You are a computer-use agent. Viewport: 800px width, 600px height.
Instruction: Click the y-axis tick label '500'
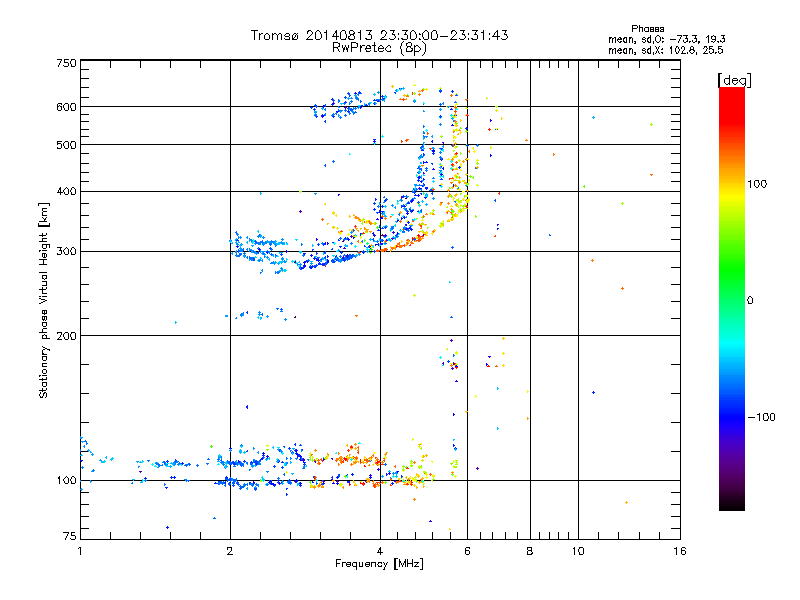66,145
